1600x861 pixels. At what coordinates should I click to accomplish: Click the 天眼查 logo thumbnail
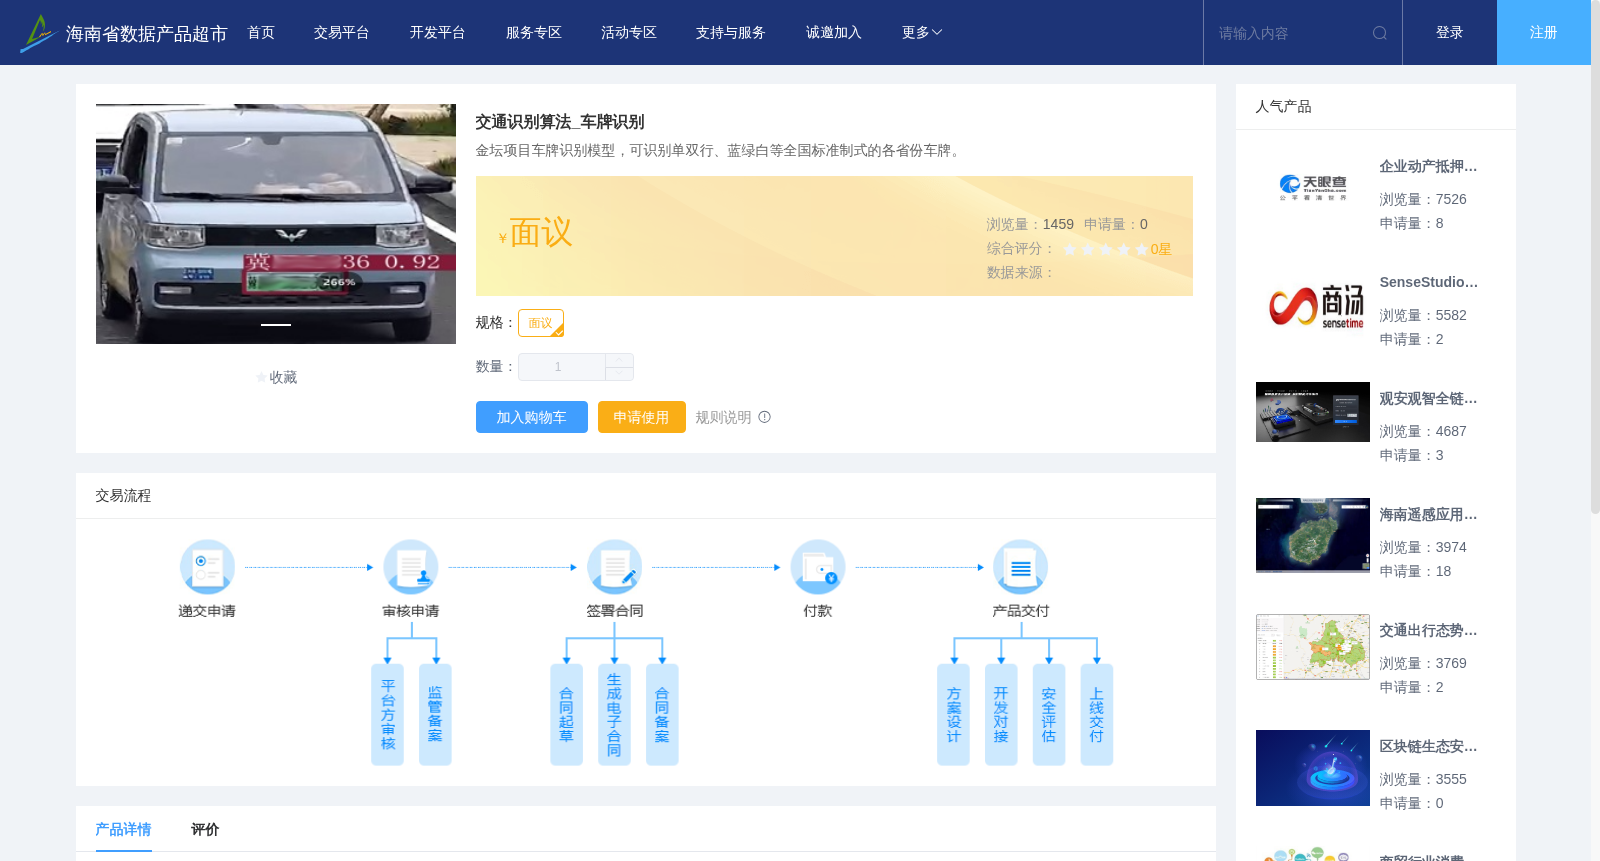pyautogui.click(x=1313, y=188)
